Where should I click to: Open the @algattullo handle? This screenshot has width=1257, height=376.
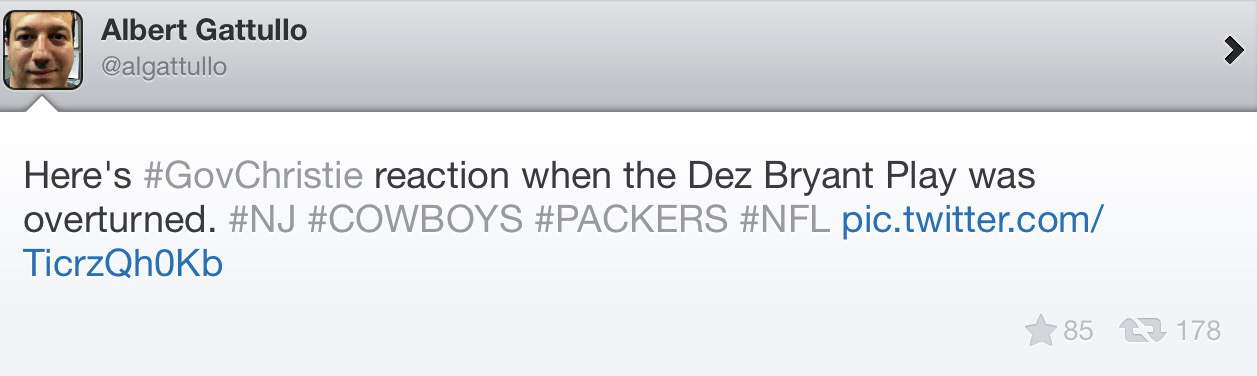[x=164, y=67]
